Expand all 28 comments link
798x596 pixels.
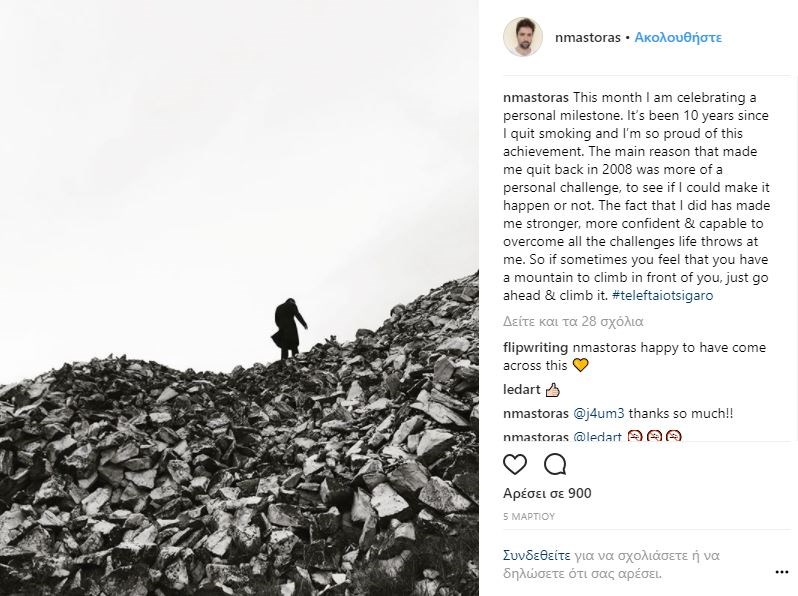pyautogui.click(x=572, y=322)
